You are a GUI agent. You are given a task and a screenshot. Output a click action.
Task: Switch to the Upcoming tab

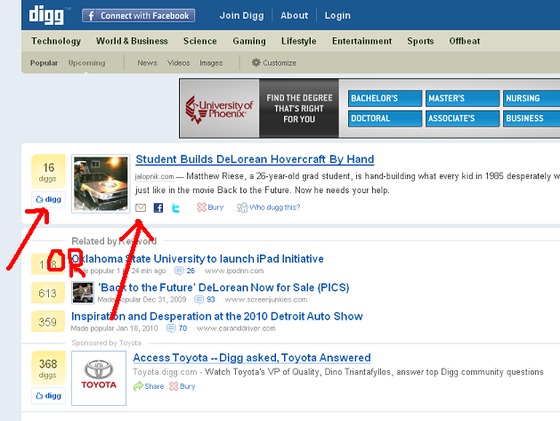(x=86, y=63)
